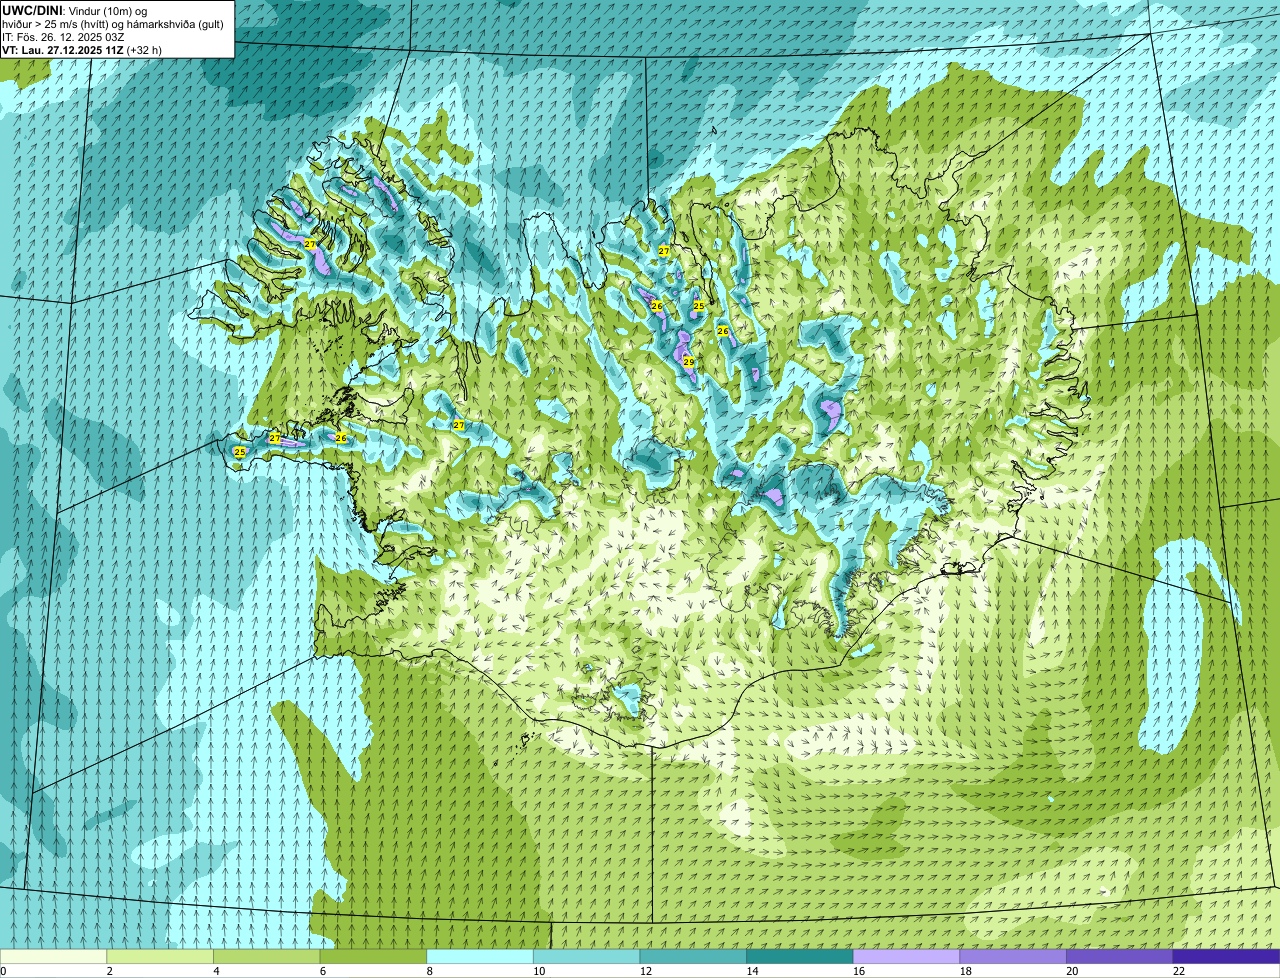Click the legend scale value "16"
The image size is (1280, 978).
coord(858,971)
